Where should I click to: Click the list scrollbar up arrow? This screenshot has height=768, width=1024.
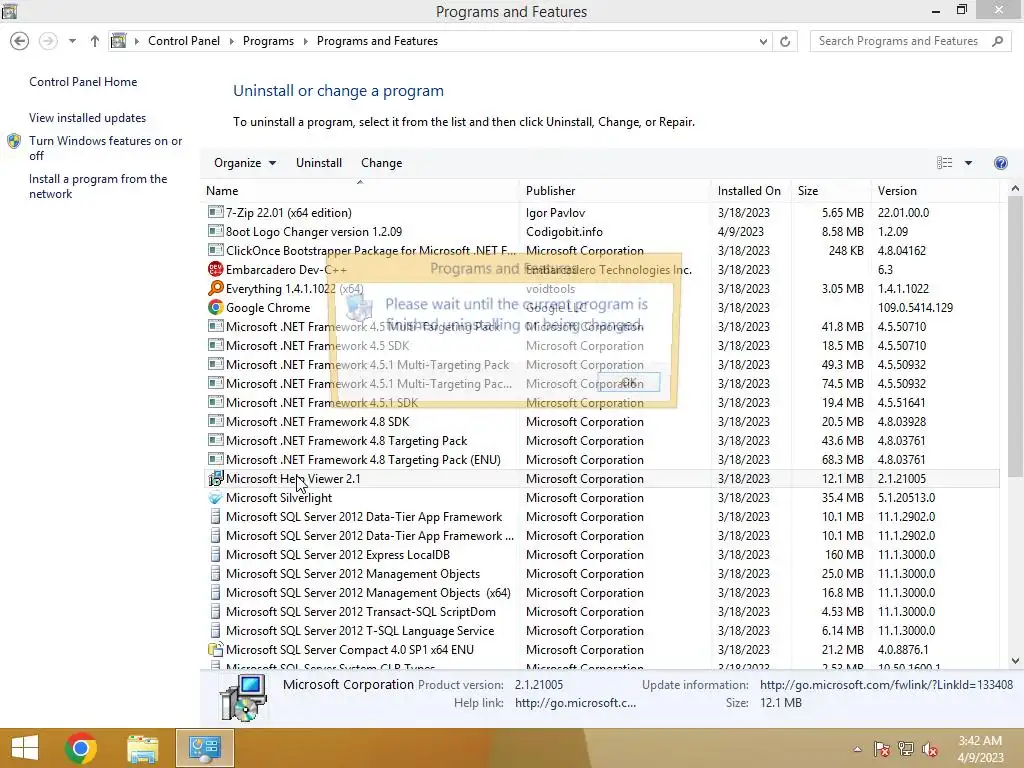tap(1015, 189)
